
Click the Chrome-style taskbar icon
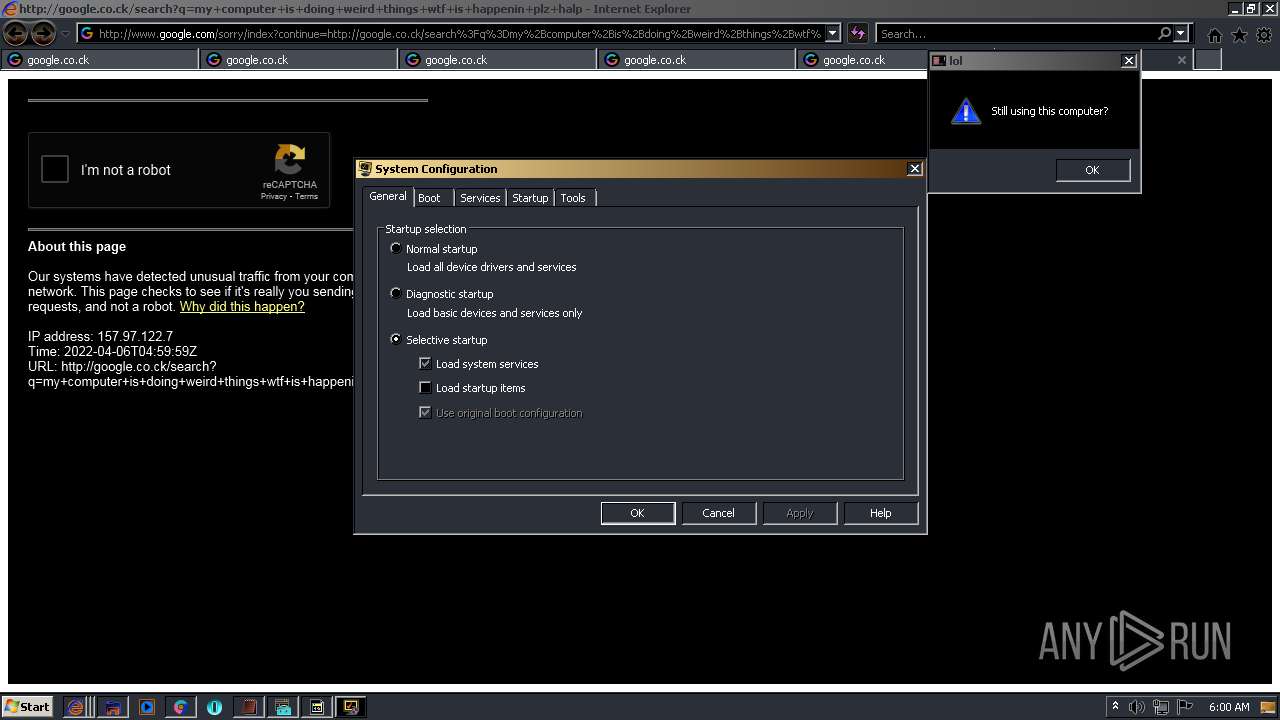coord(180,707)
